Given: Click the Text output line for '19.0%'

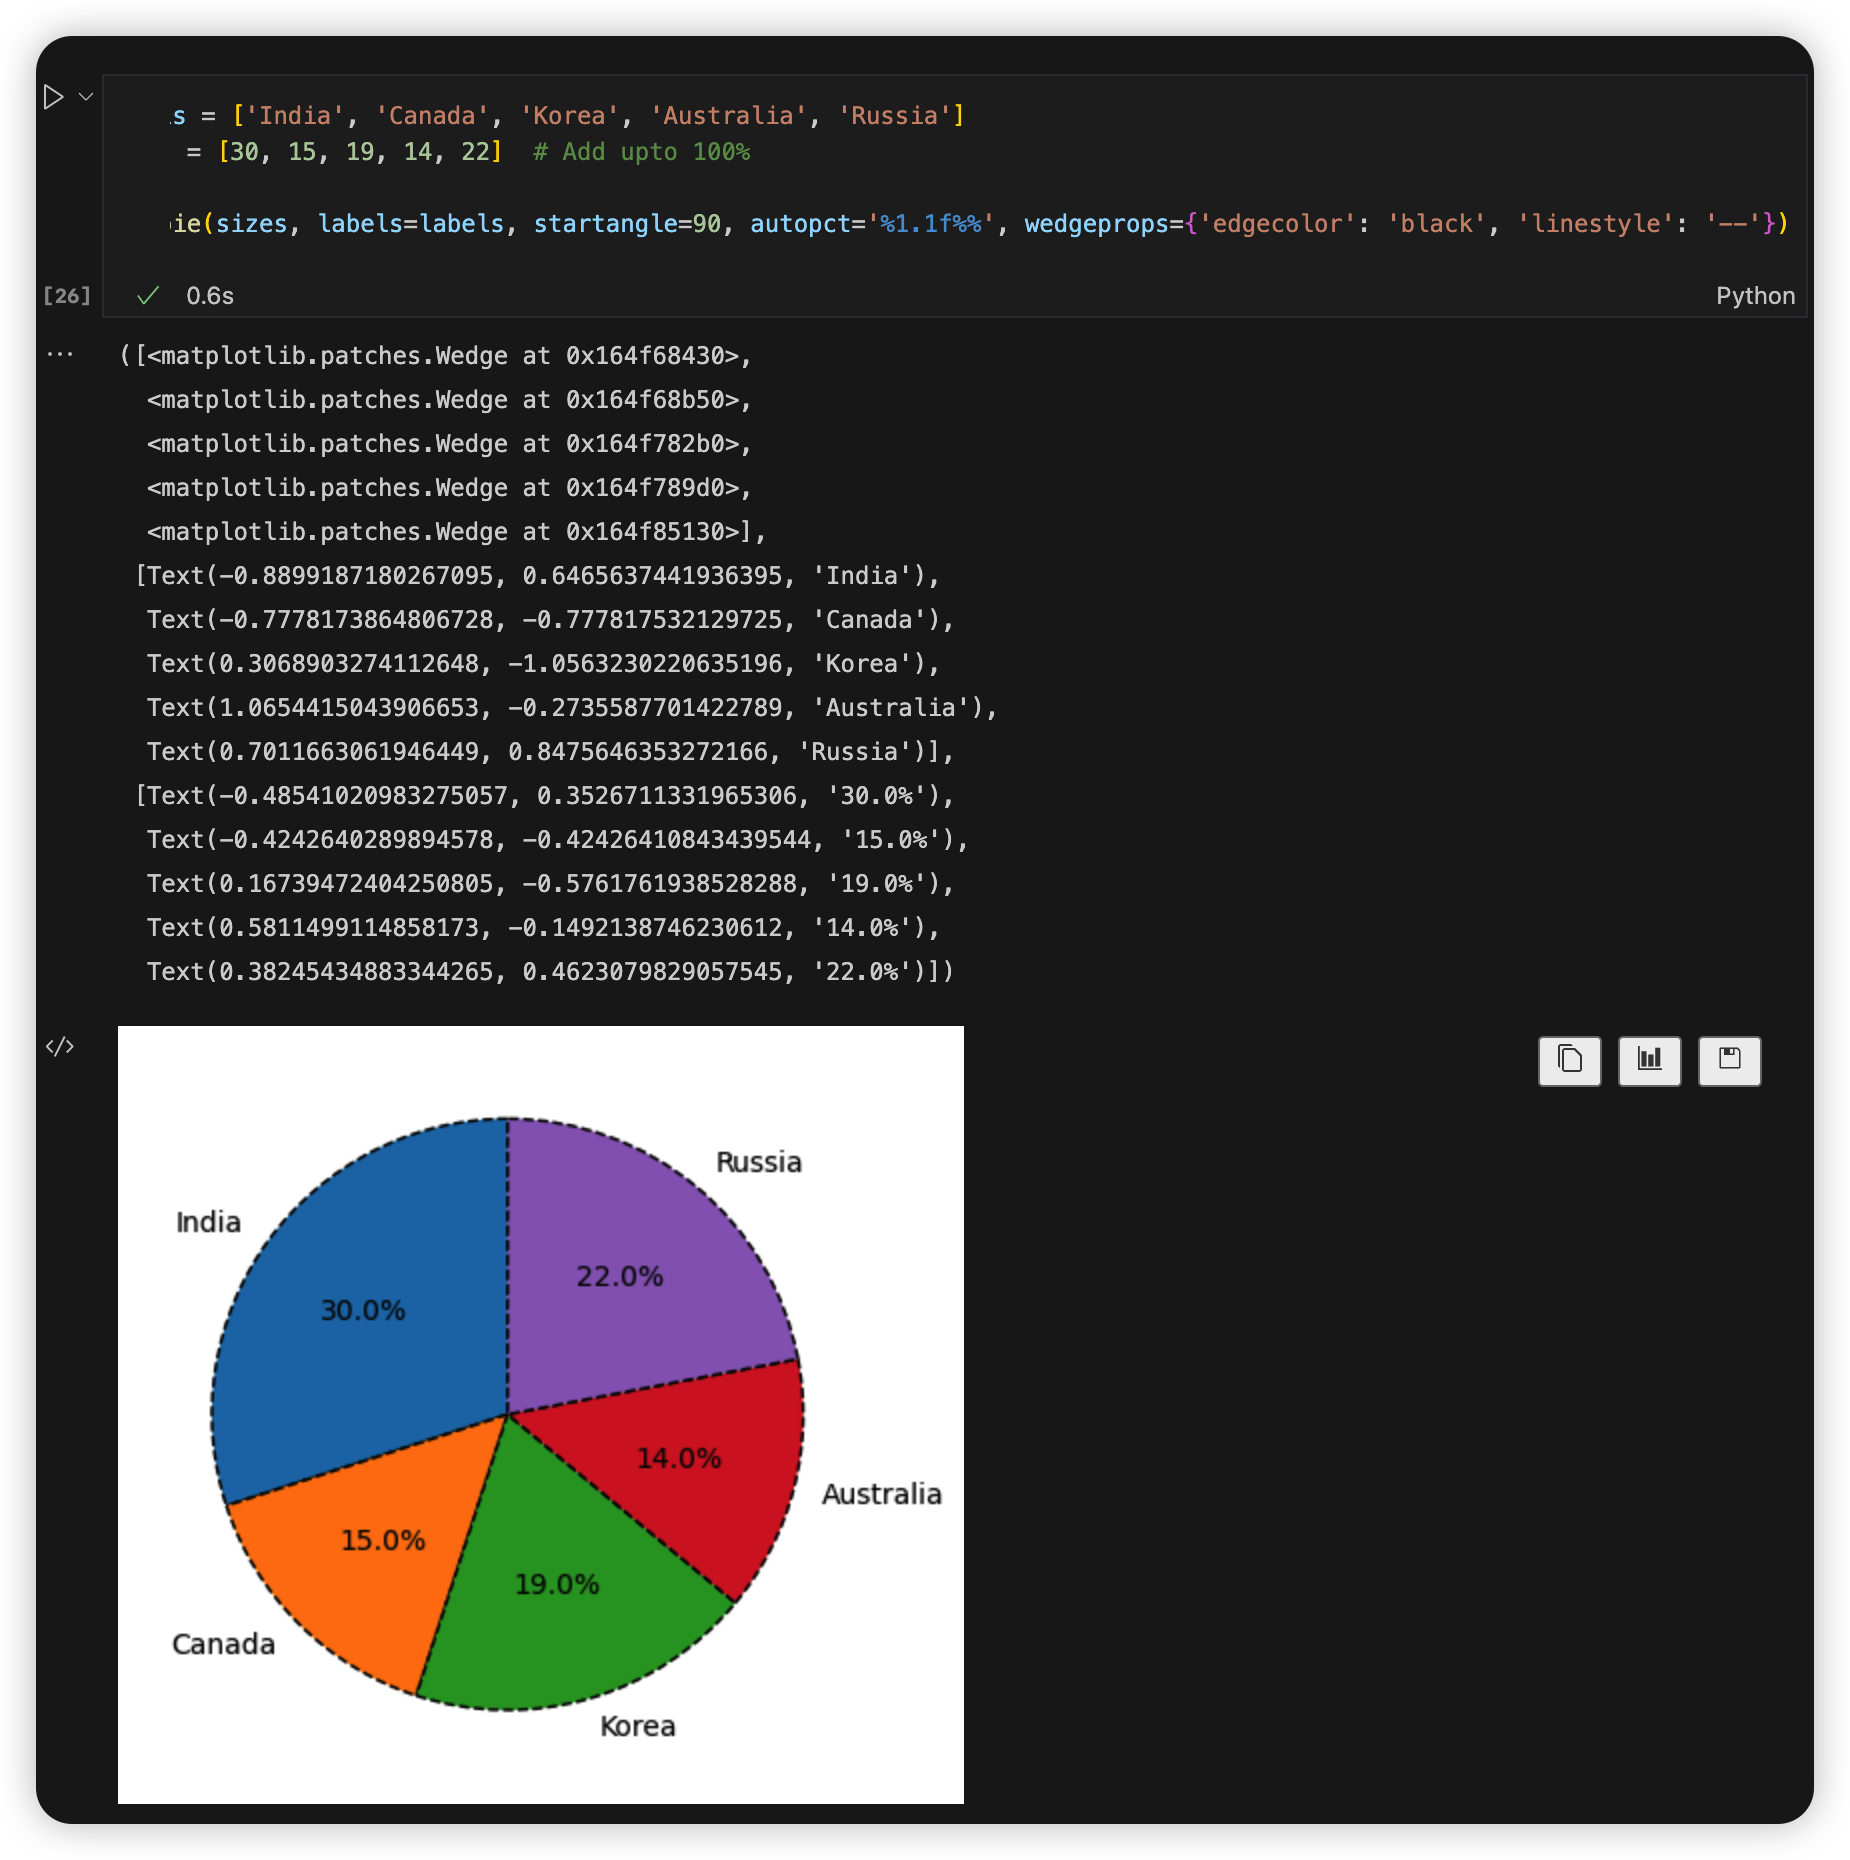Looking at the screenshot, I should (550, 884).
